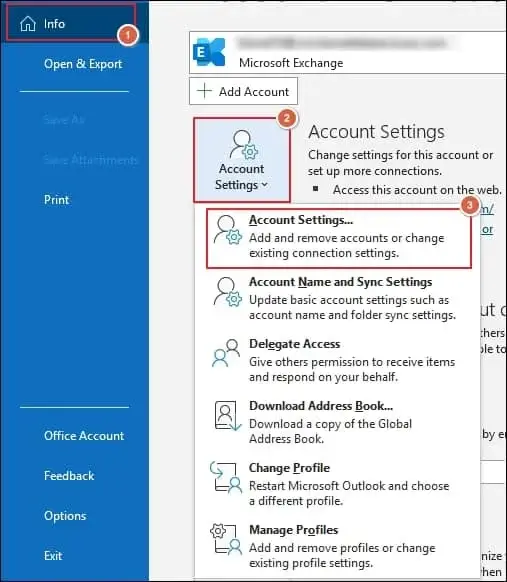The height and width of the screenshot is (582, 507).
Task: Choose Download Address Book... menu entry
Action: [337, 422]
